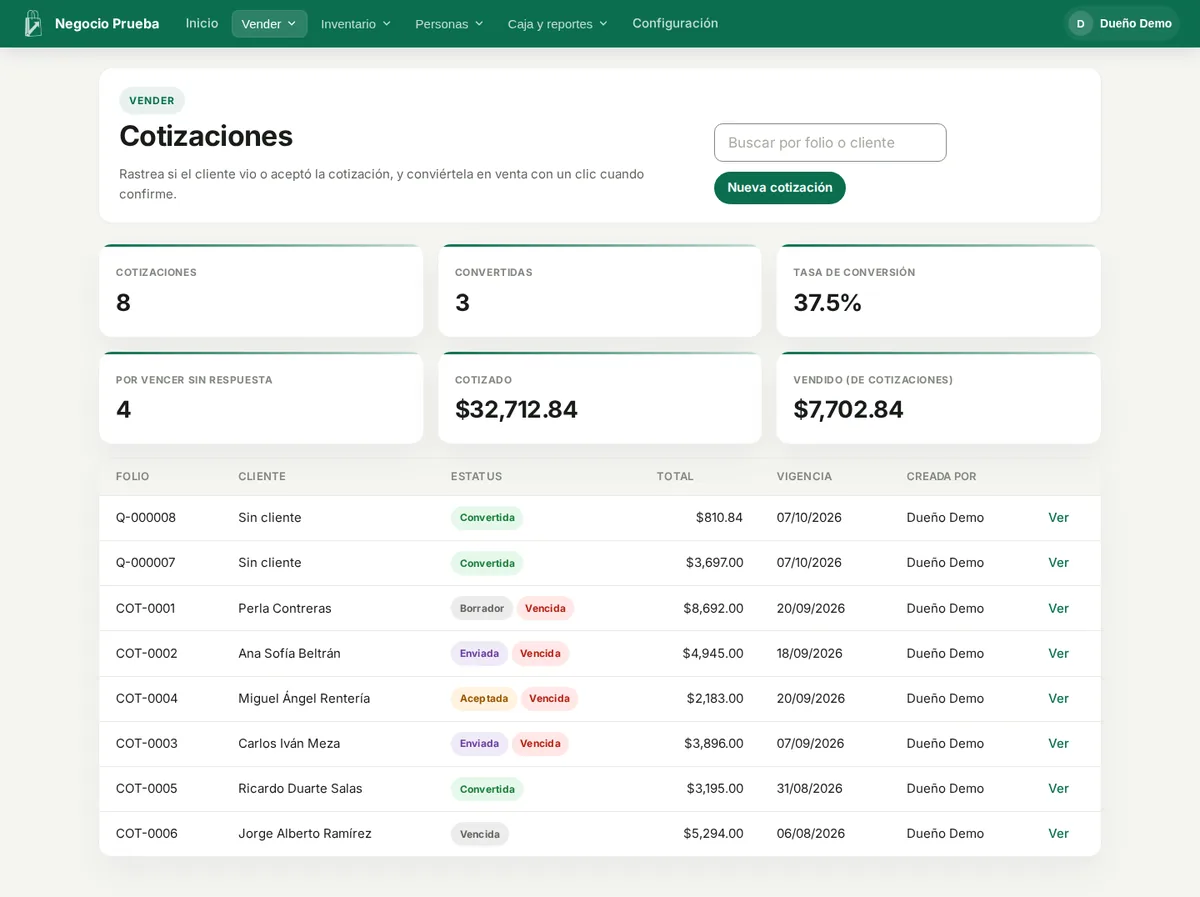This screenshot has width=1200, height=897.
Task: Go to Inicio
Action: click(202, 23)
